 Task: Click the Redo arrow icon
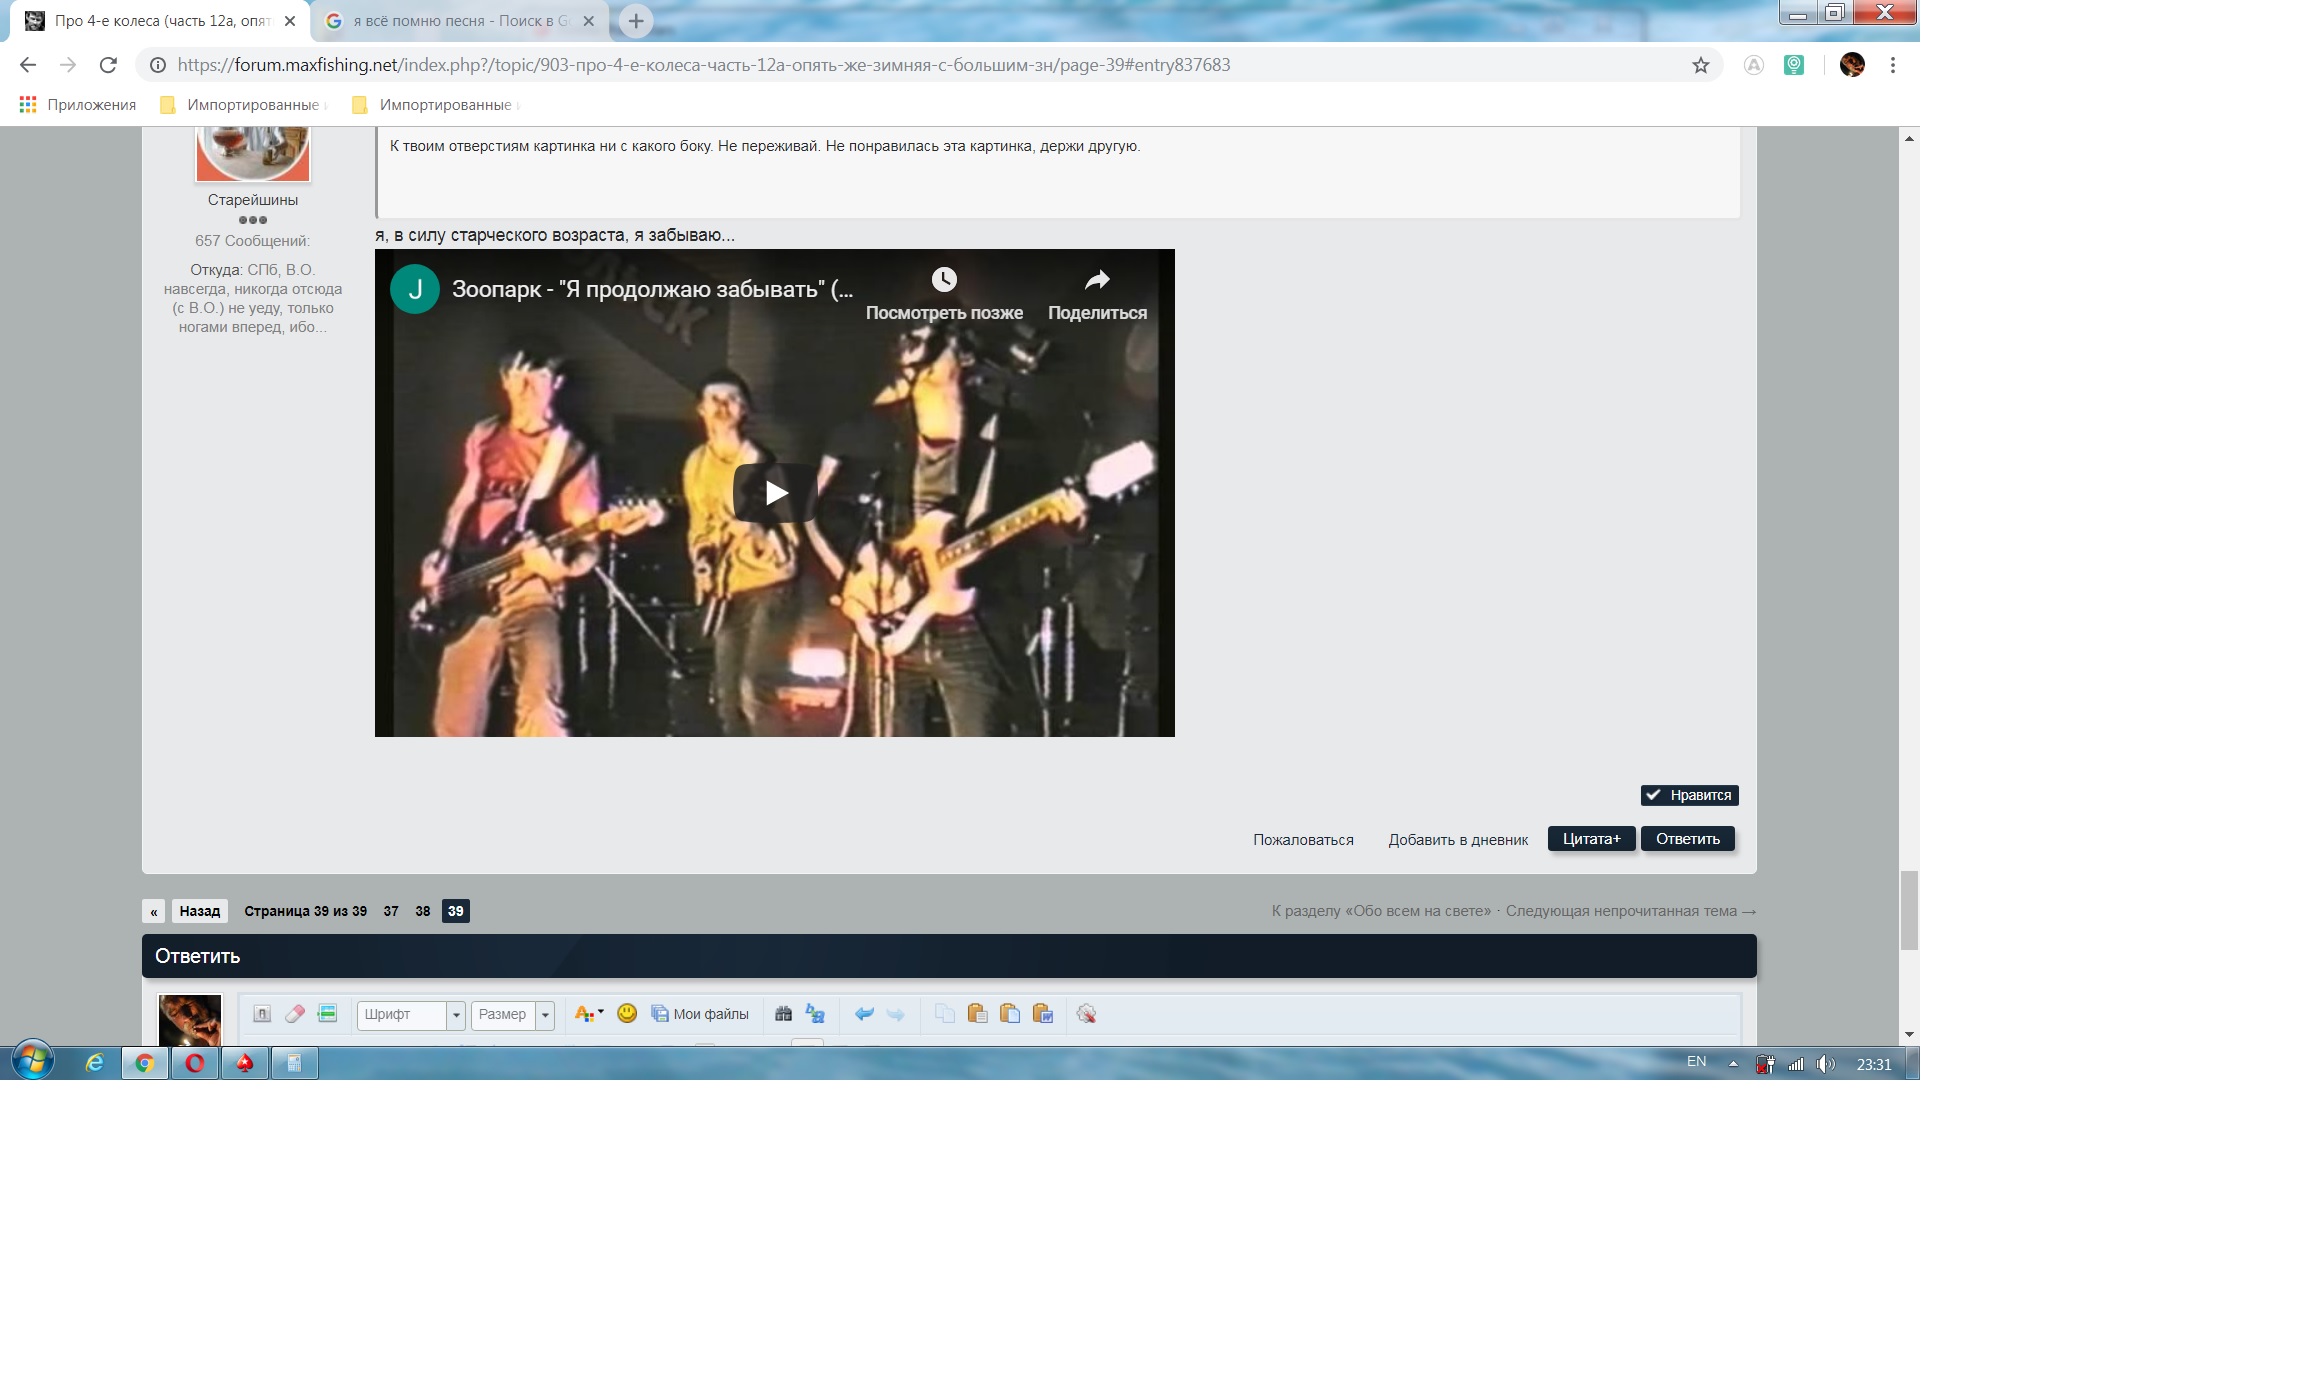click(896, 1014)
